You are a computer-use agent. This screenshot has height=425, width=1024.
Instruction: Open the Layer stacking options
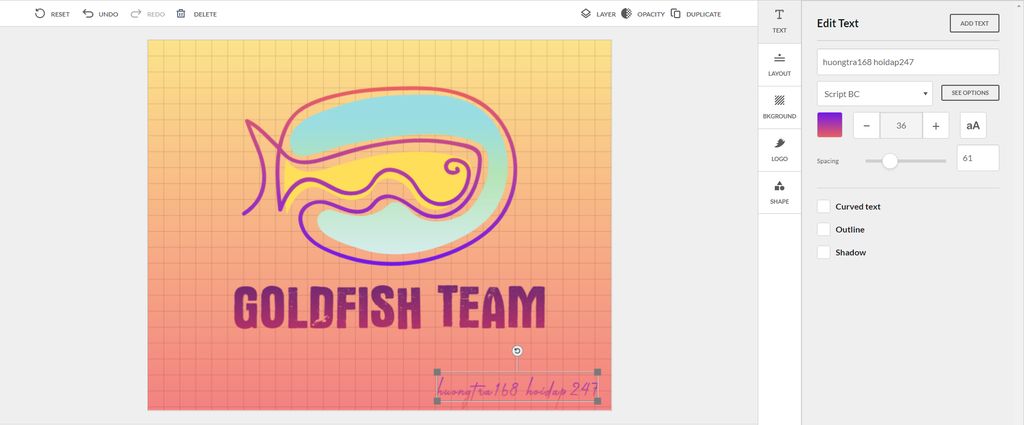point(598,14)
